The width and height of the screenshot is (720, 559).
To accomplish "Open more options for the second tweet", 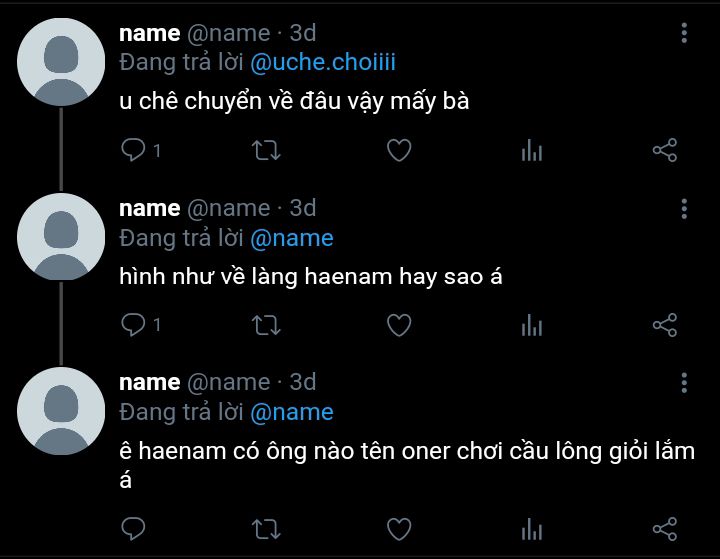I will click(684, 209).
